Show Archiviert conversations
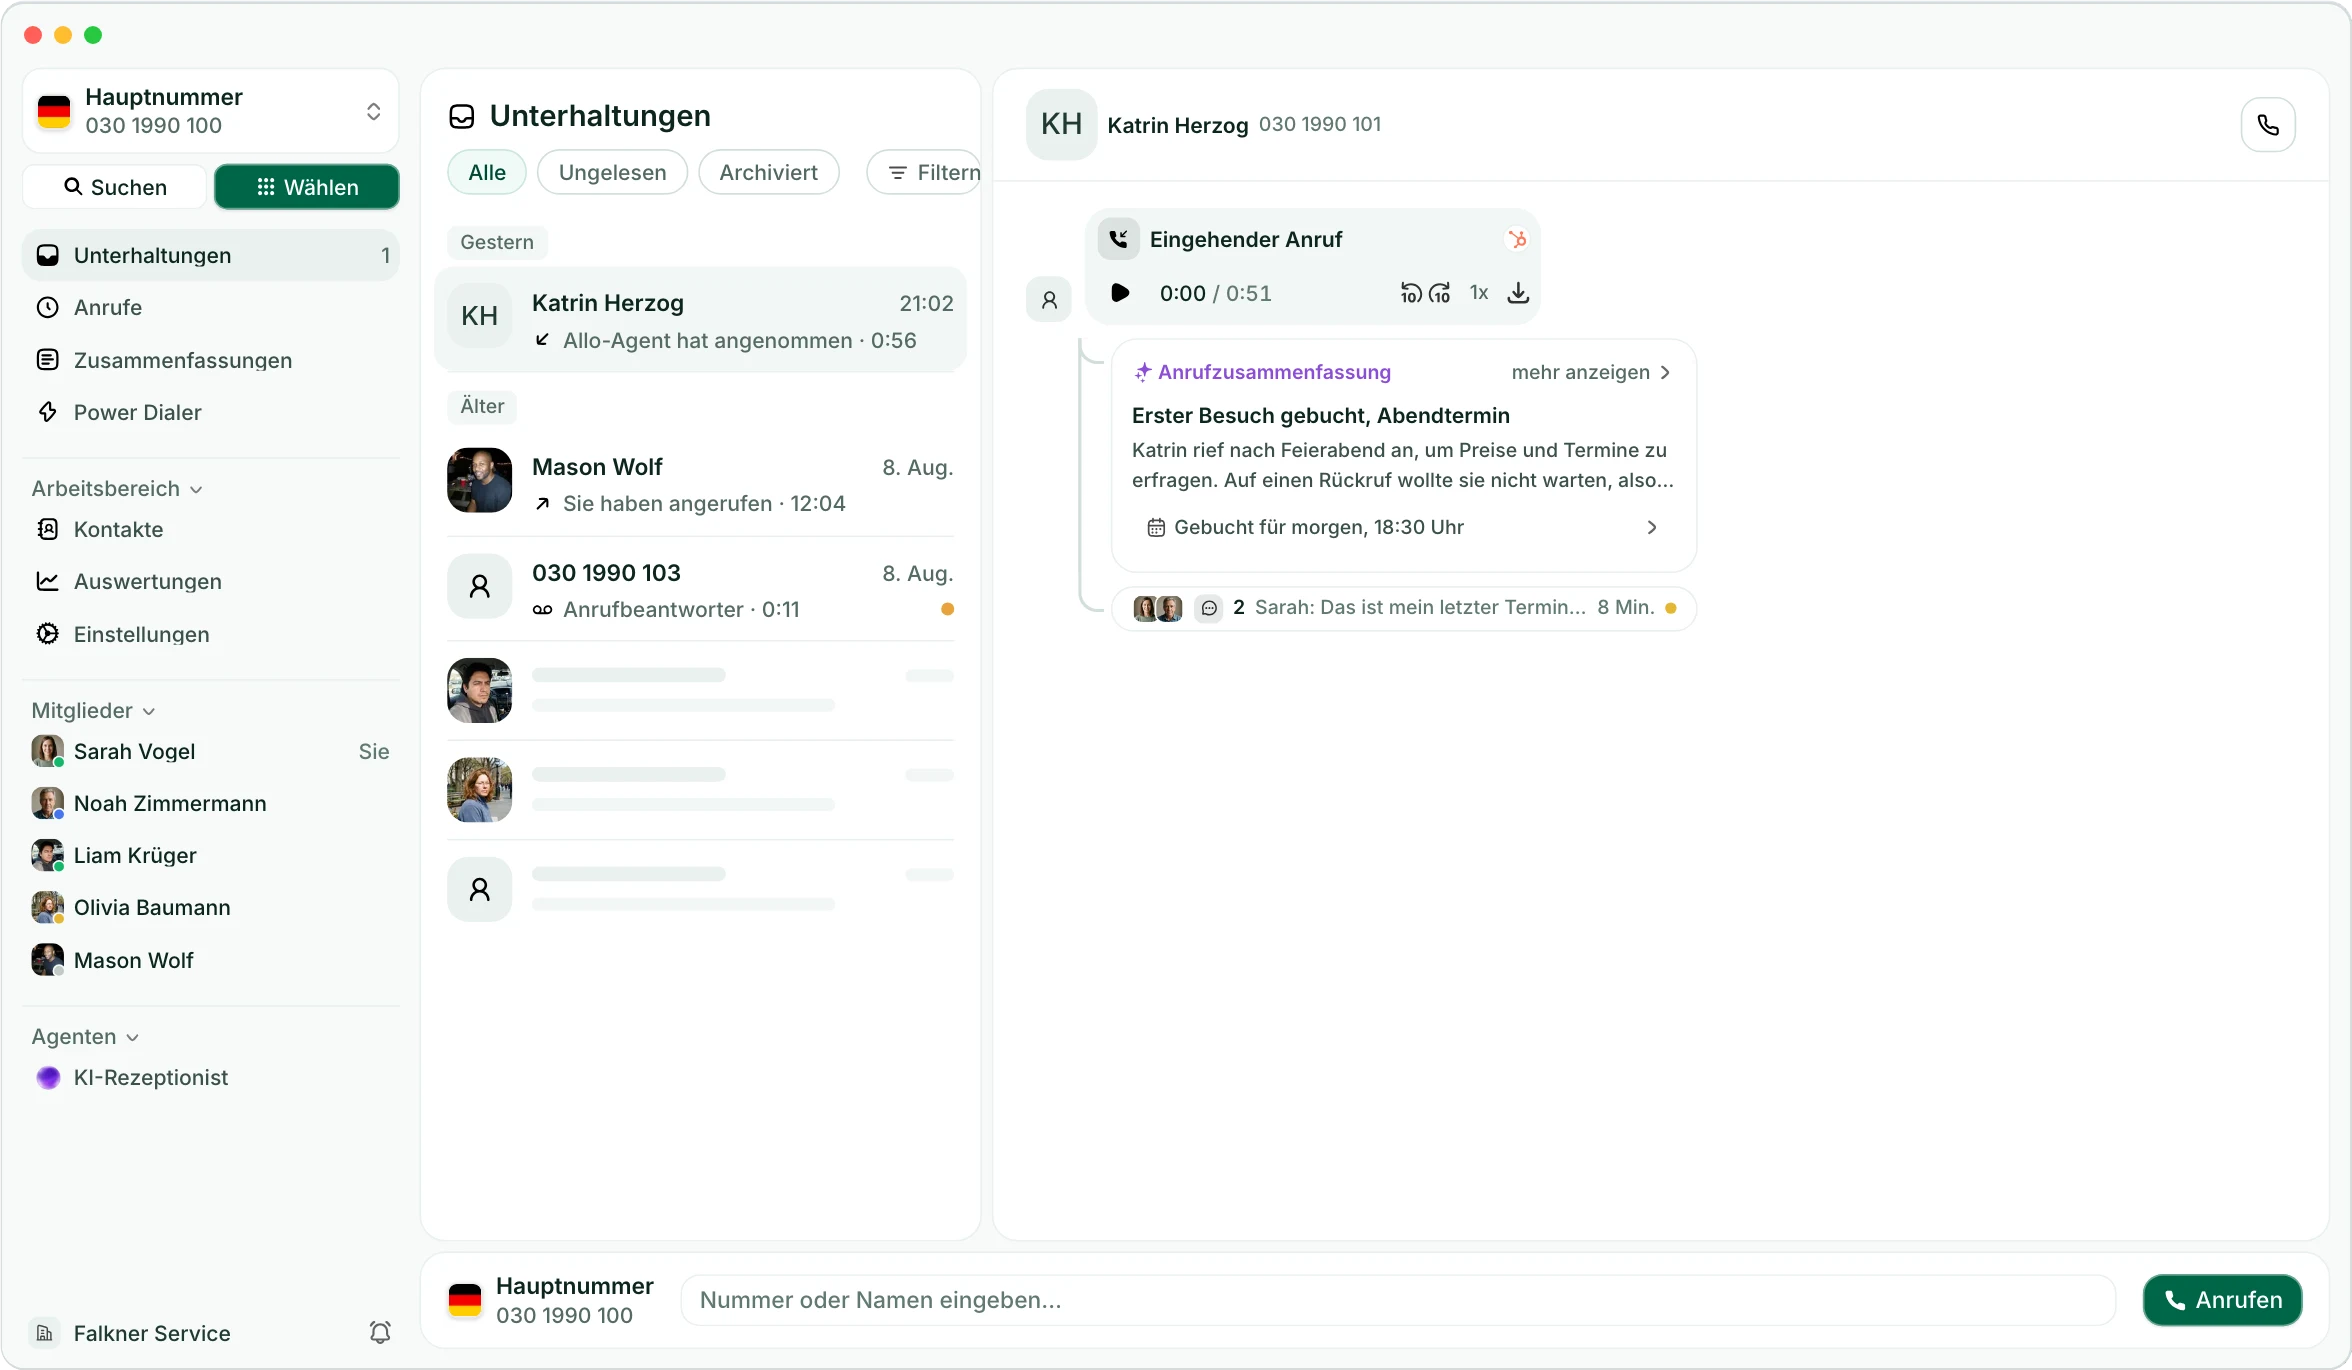The image size is (2352, 1370). coord(768,172)
